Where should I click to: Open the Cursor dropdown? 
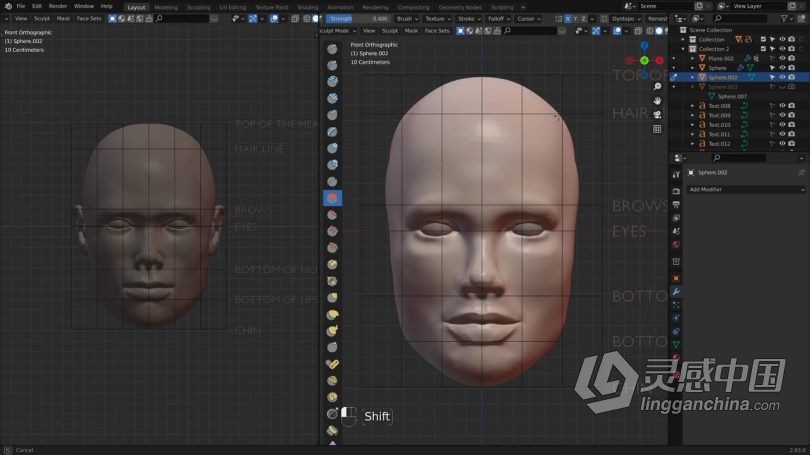[529, 19]
